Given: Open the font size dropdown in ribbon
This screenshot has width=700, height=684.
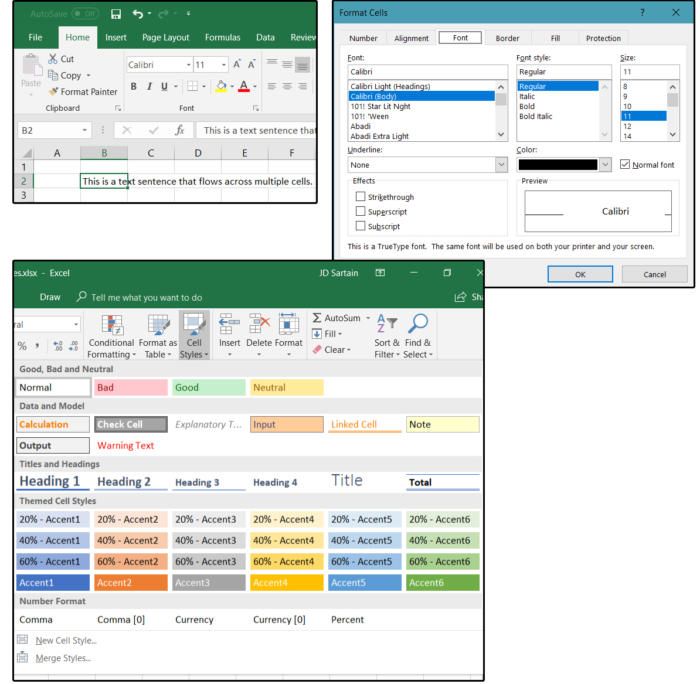Looking at the screenshot, I should pos(224,65).
